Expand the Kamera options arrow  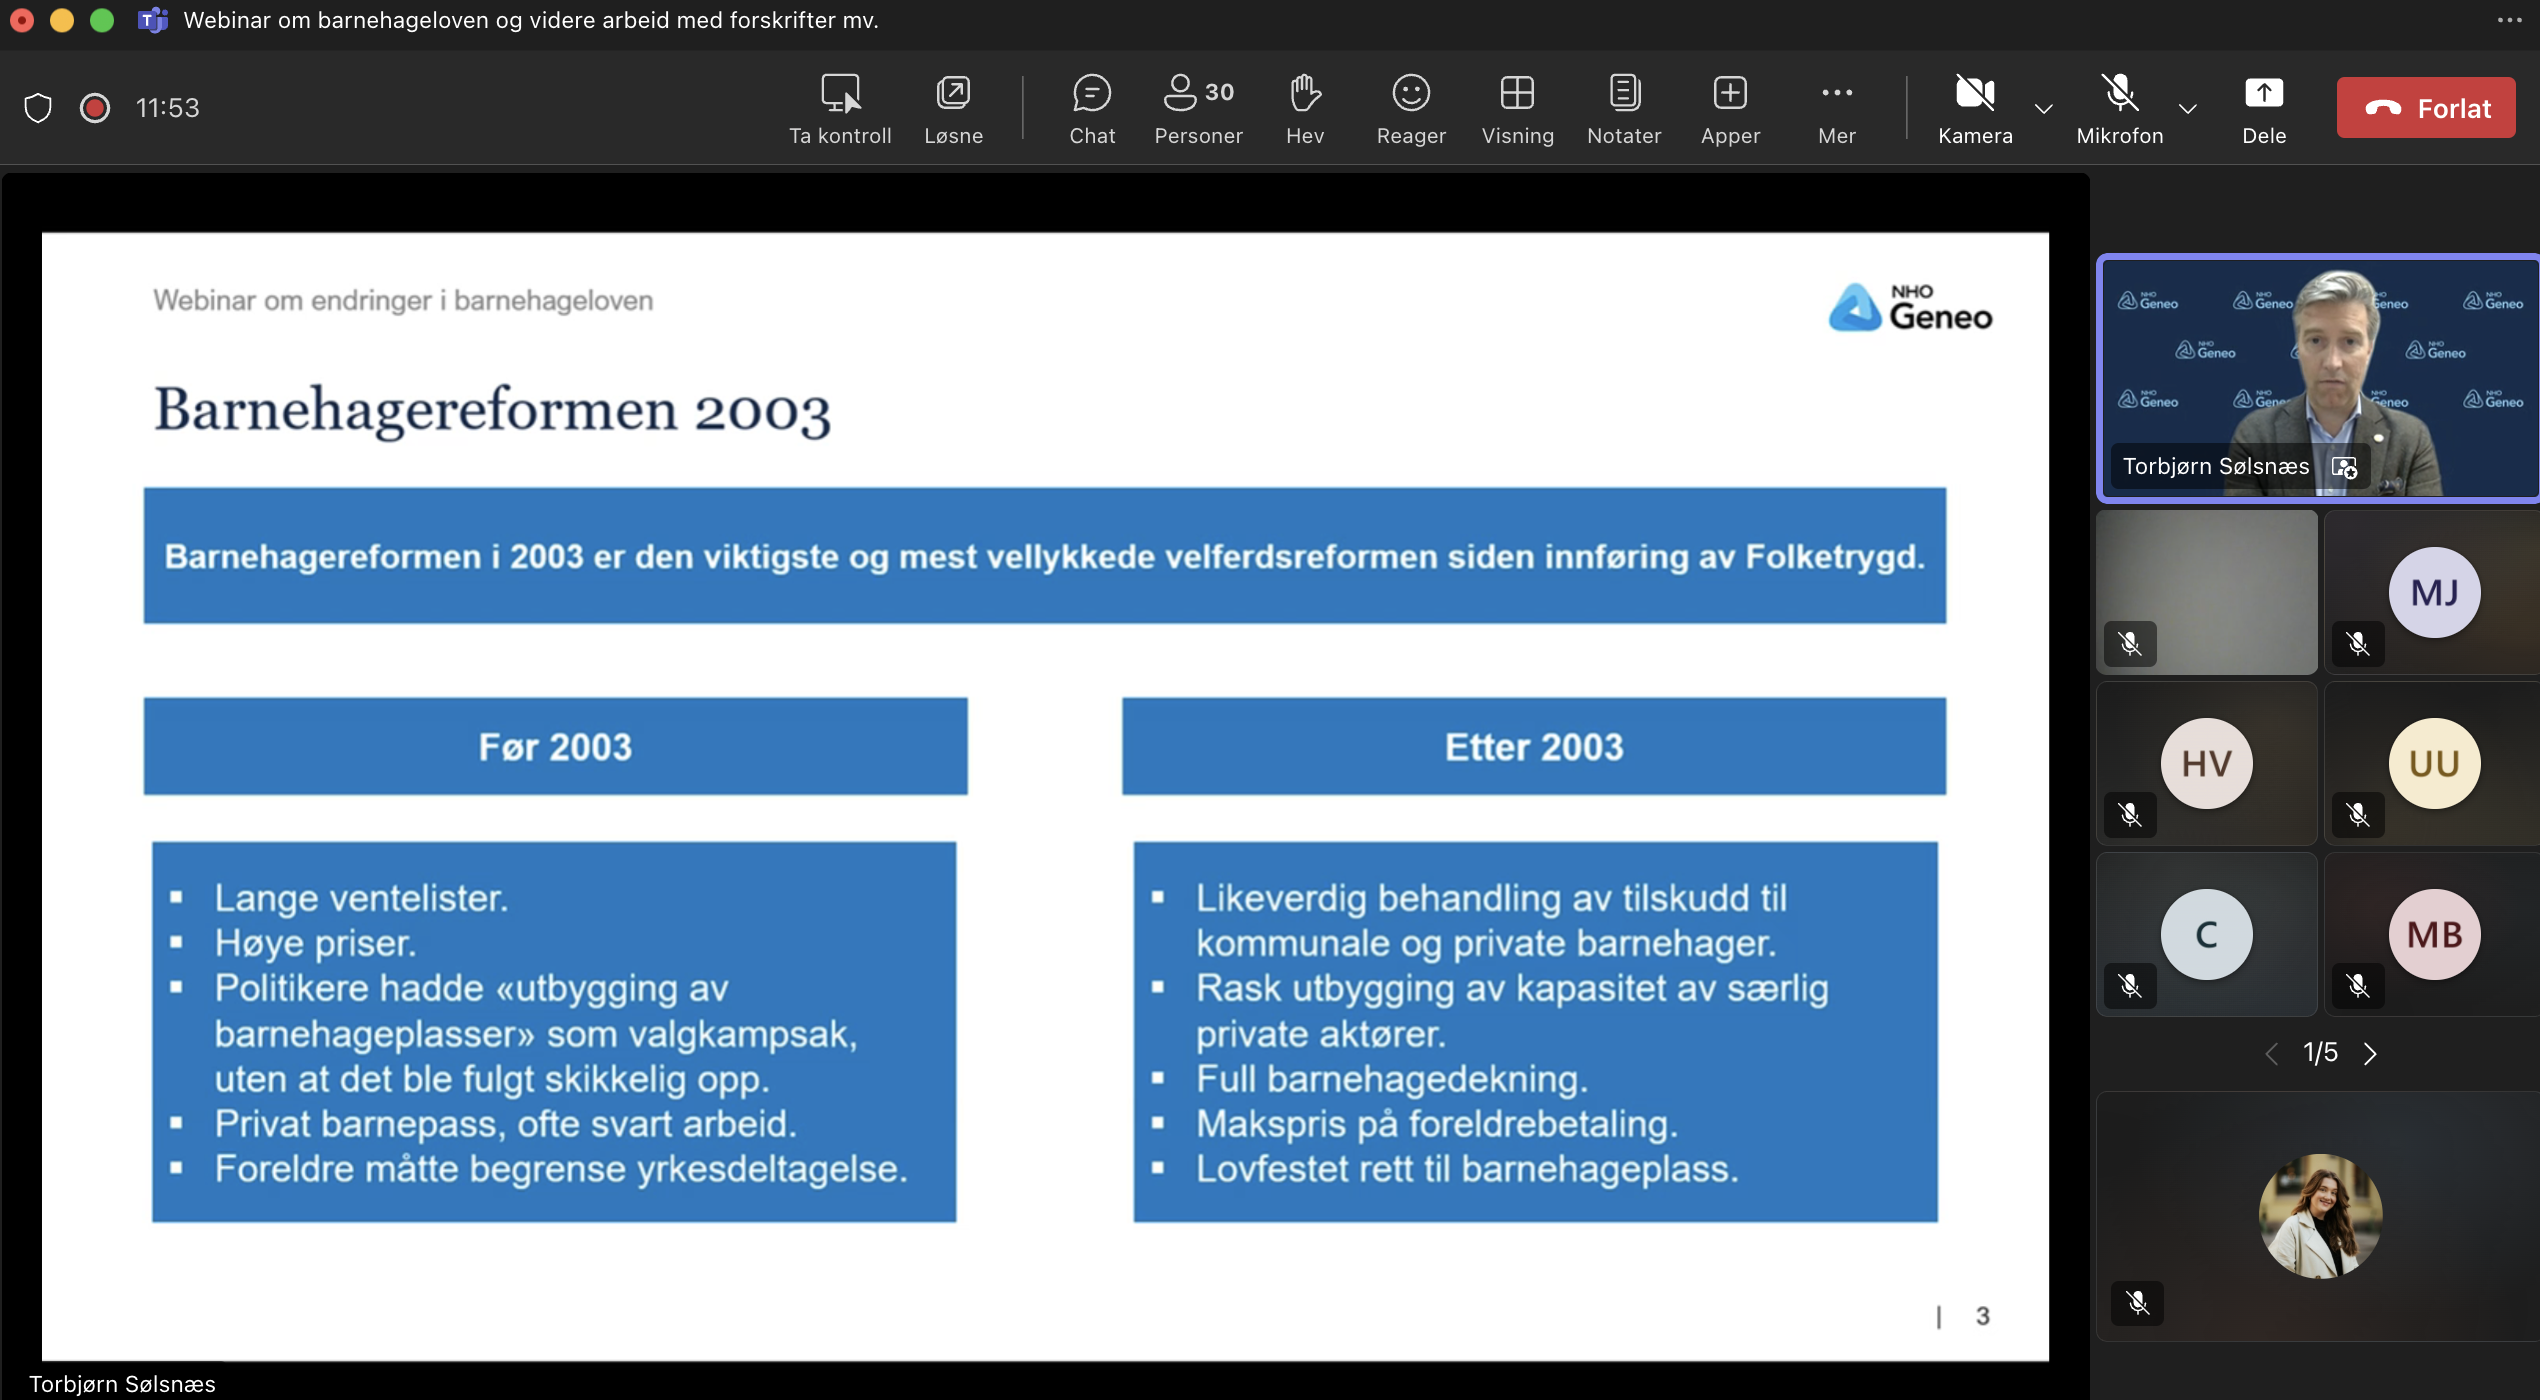tap(2043, 109)
